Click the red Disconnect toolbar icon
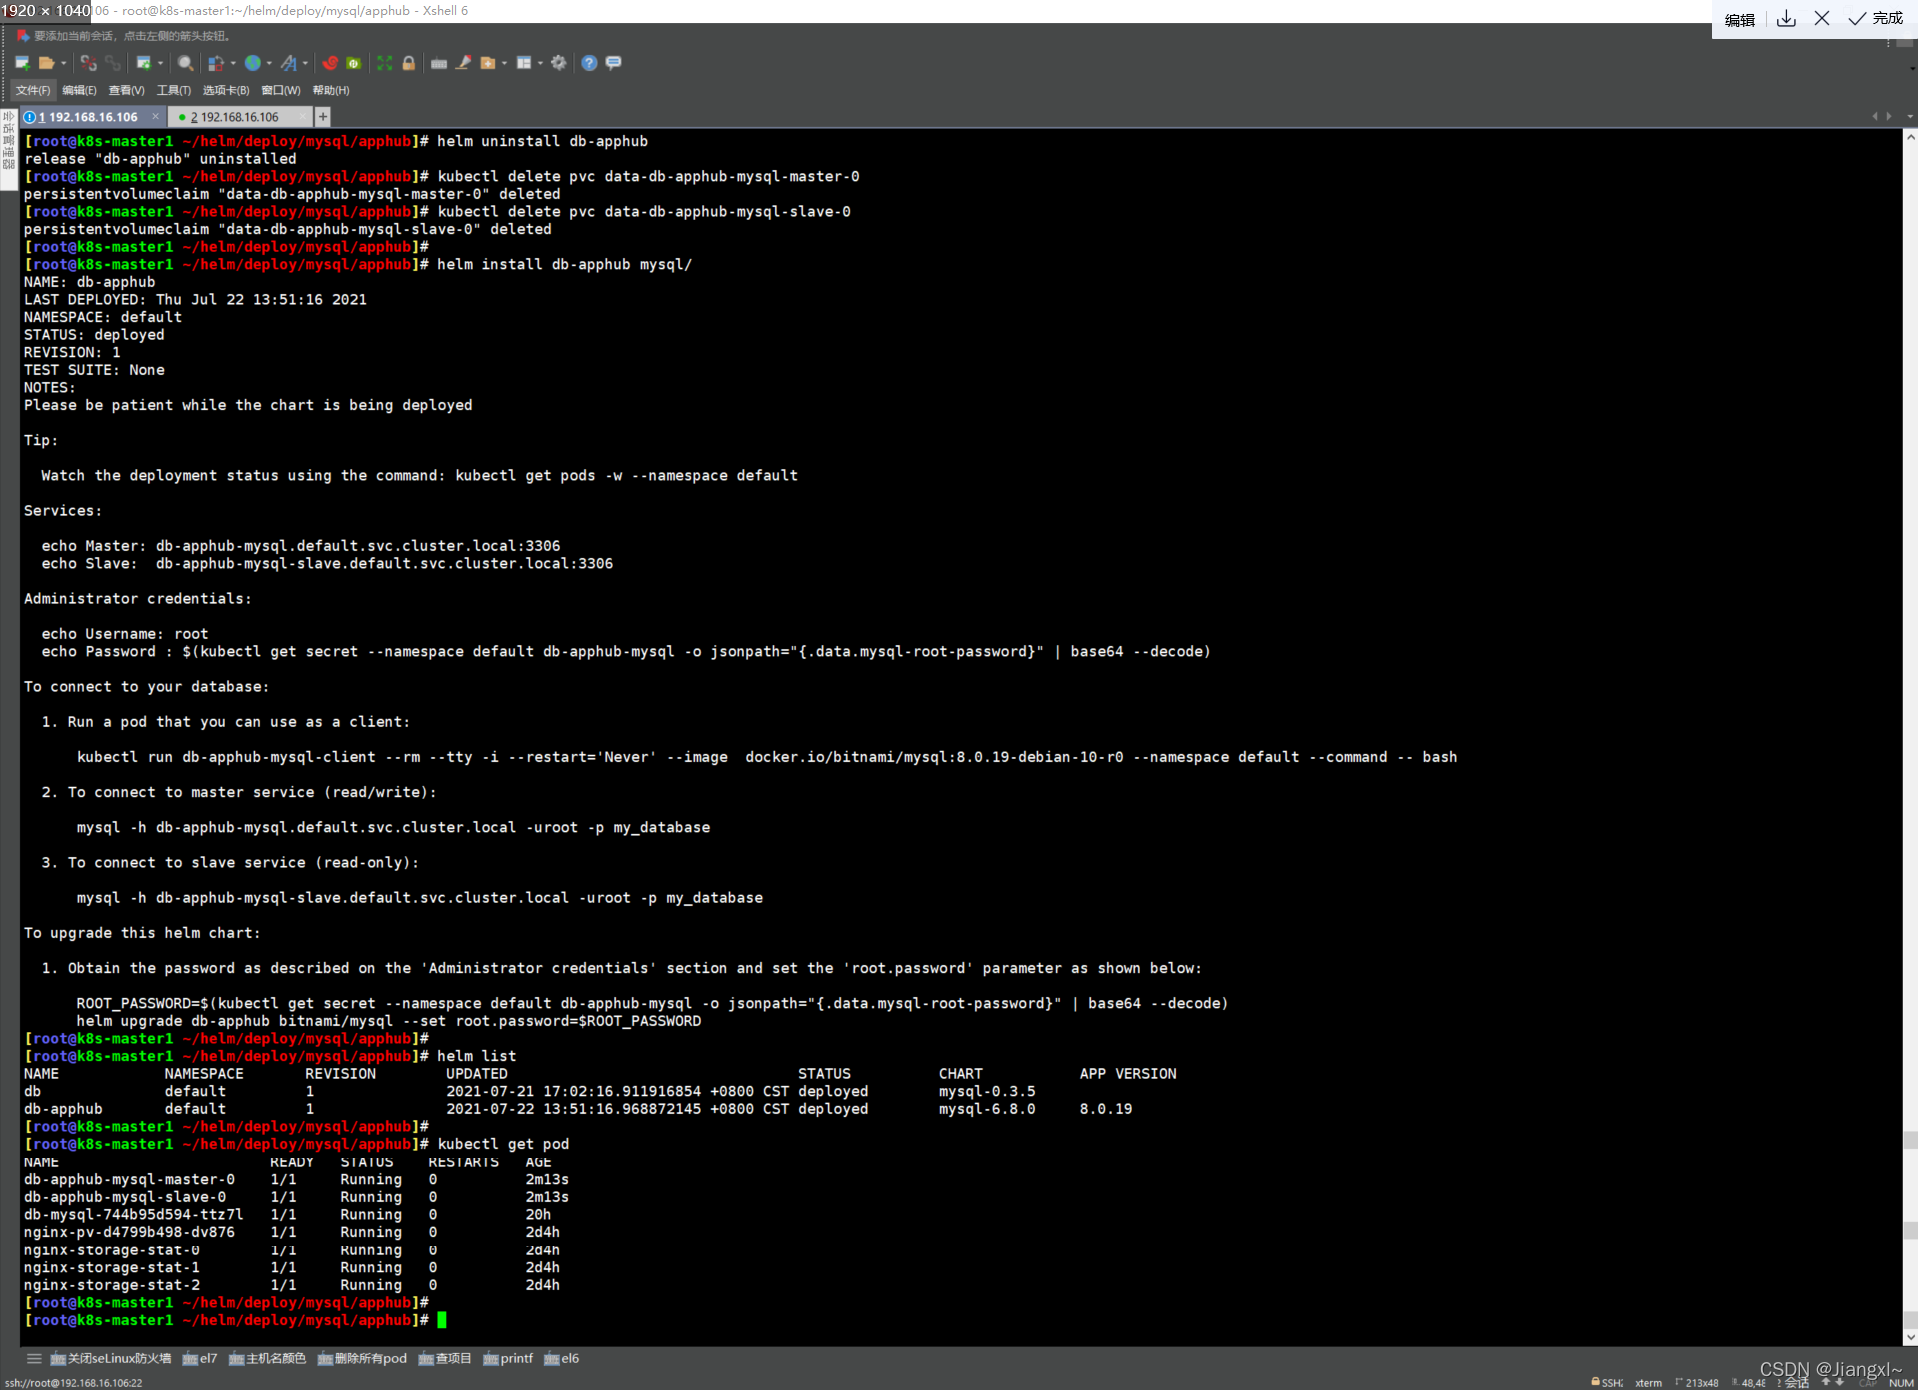 click(x=89, y=63)
